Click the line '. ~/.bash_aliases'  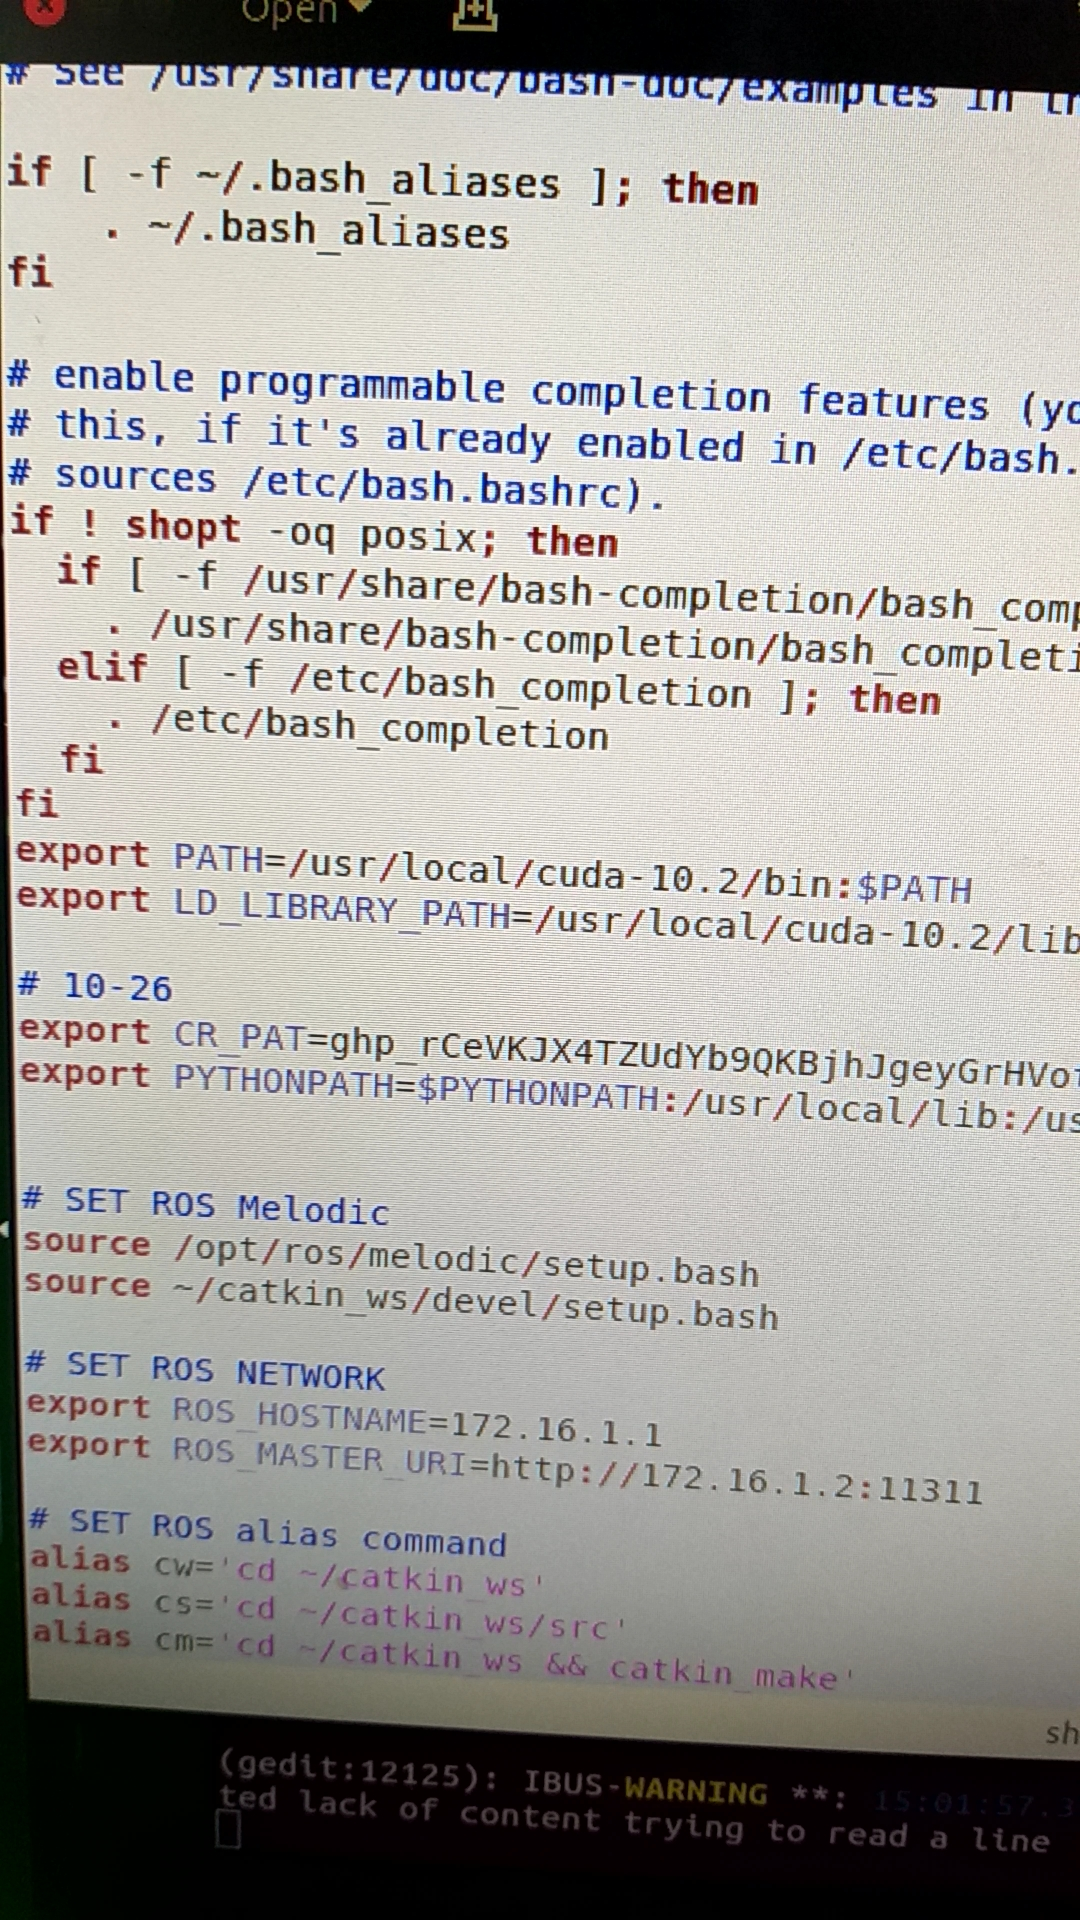coord(306,230)
